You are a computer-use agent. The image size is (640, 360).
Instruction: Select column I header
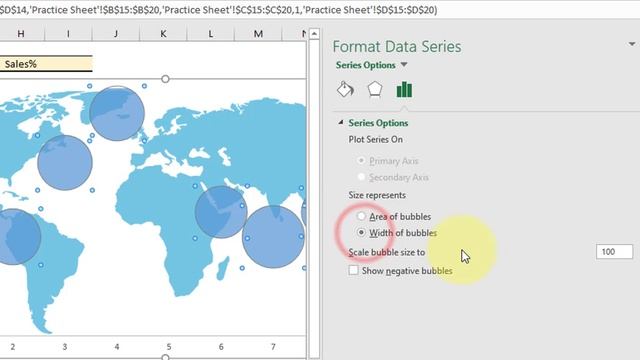(x=68, y=34)
